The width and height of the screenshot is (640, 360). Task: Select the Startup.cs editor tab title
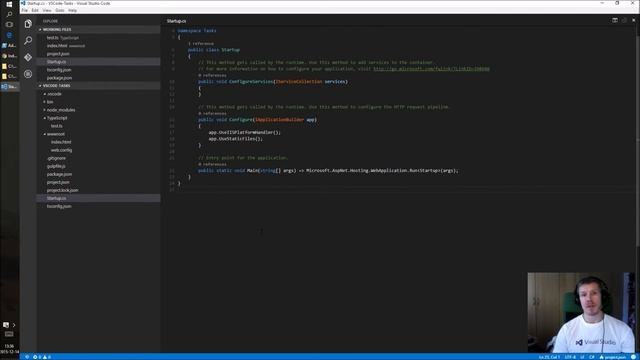[176, 21]
